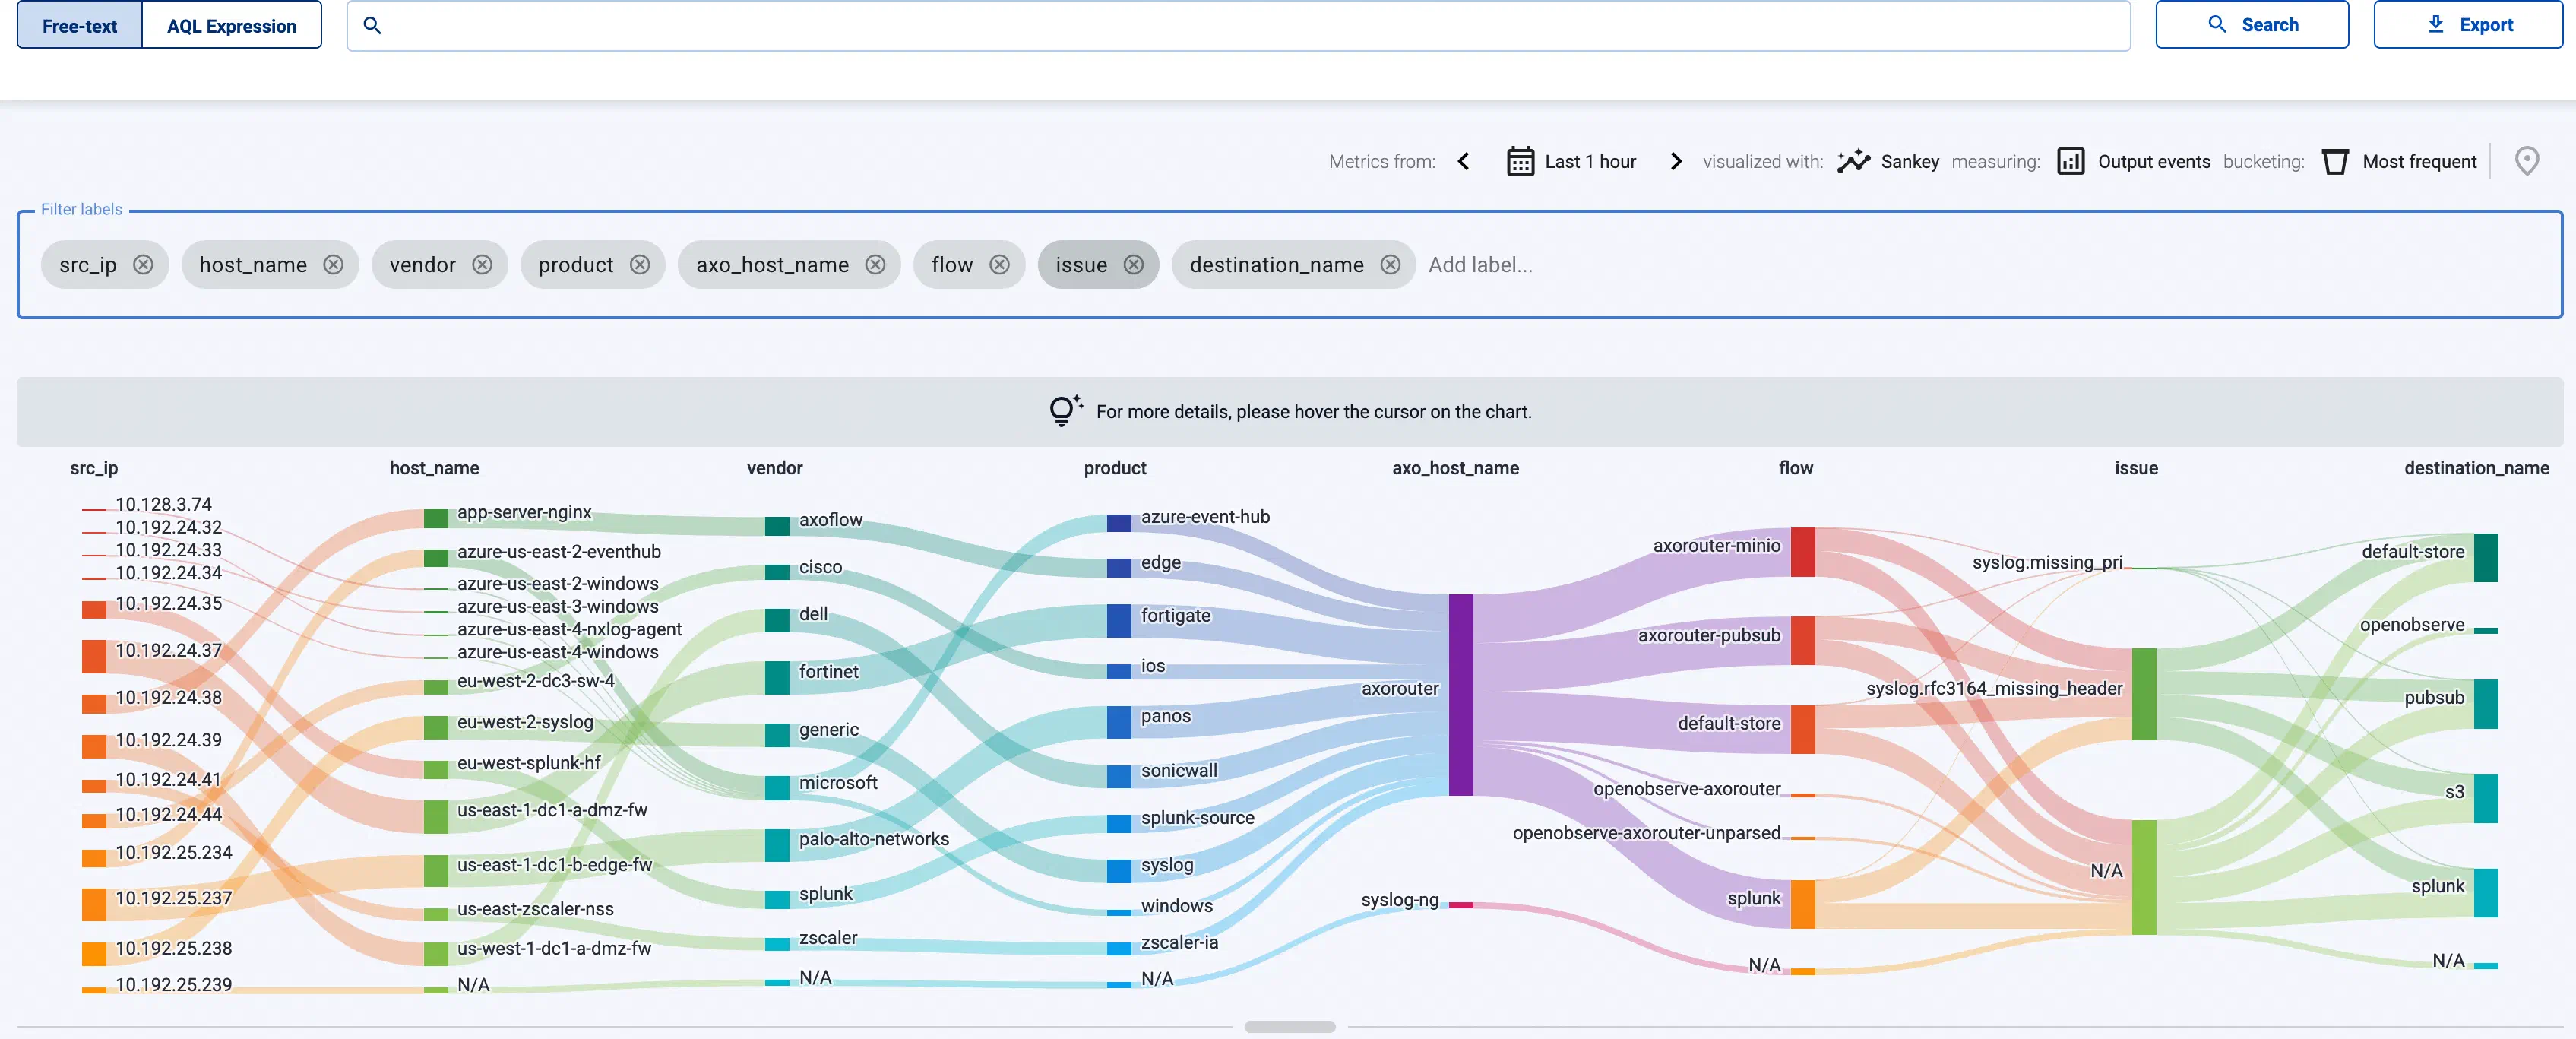The width and height of the screenshot is (2576, 1039).
Task: Remove the issue filter label
Action: tap(1133, 264)
